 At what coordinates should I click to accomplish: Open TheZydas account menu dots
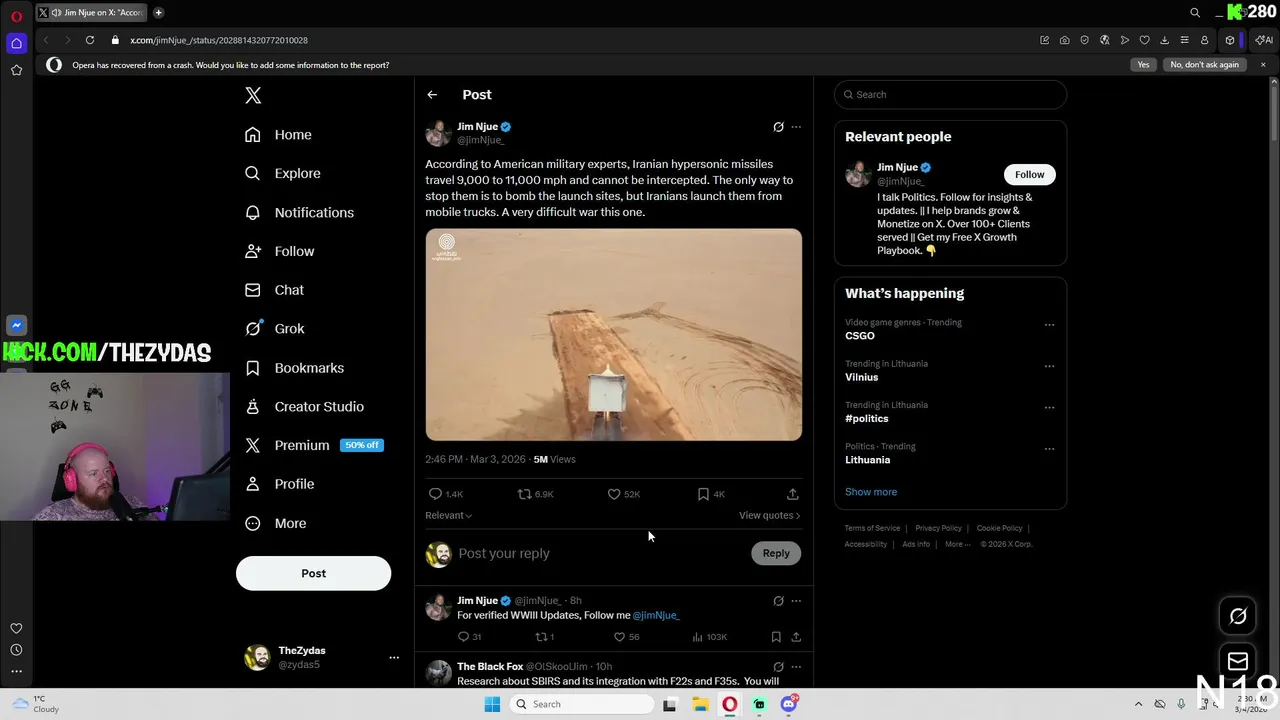coord(394,658)
